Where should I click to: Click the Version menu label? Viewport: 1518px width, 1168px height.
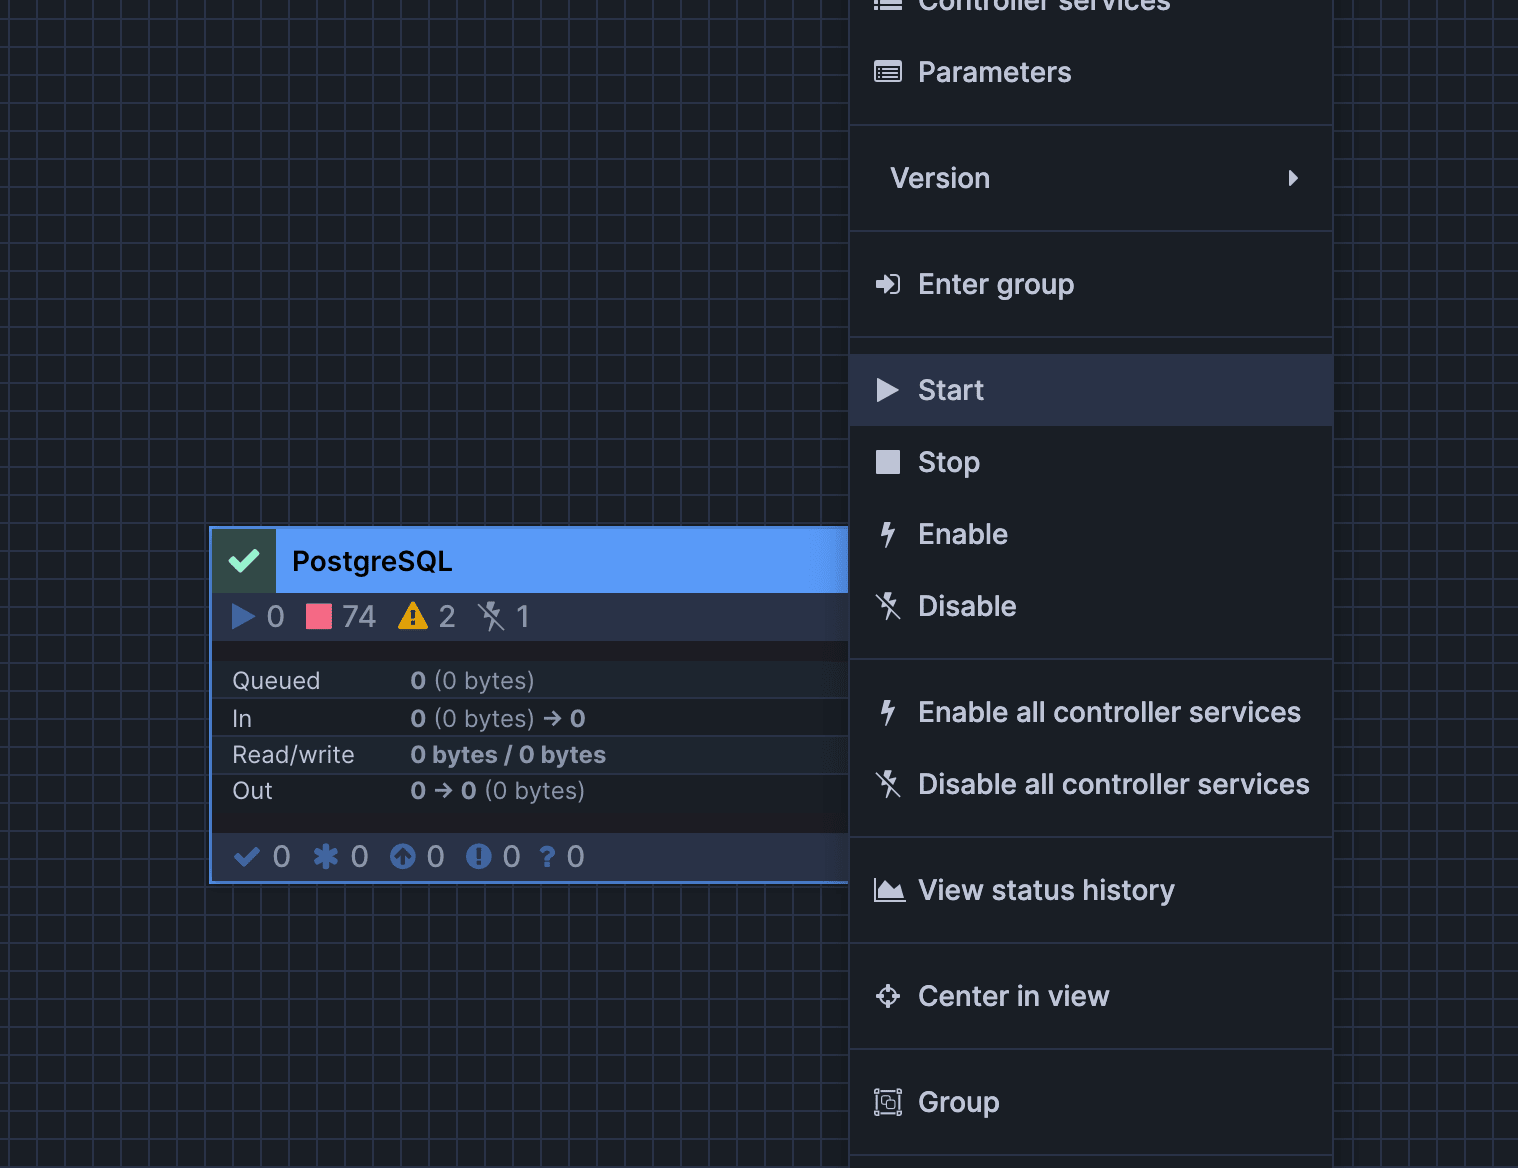pos(940,178)
